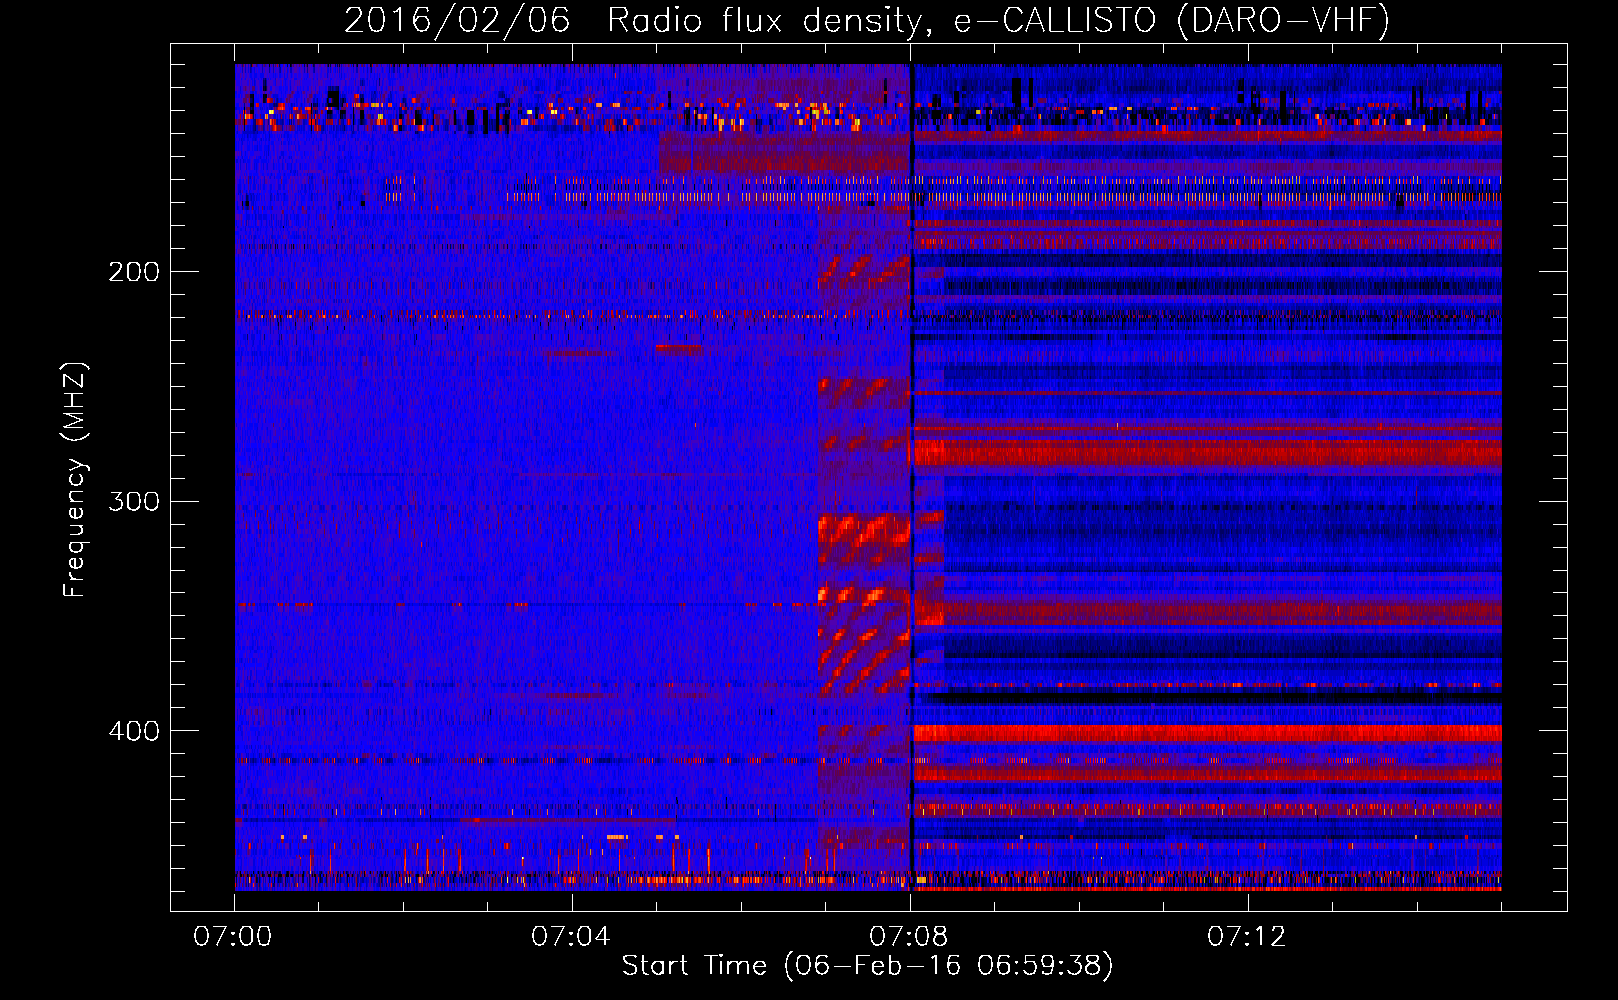Screen dimensions: 1618x1000
Task: Click the 400 frequency tick label
Action: pos(134,731)
